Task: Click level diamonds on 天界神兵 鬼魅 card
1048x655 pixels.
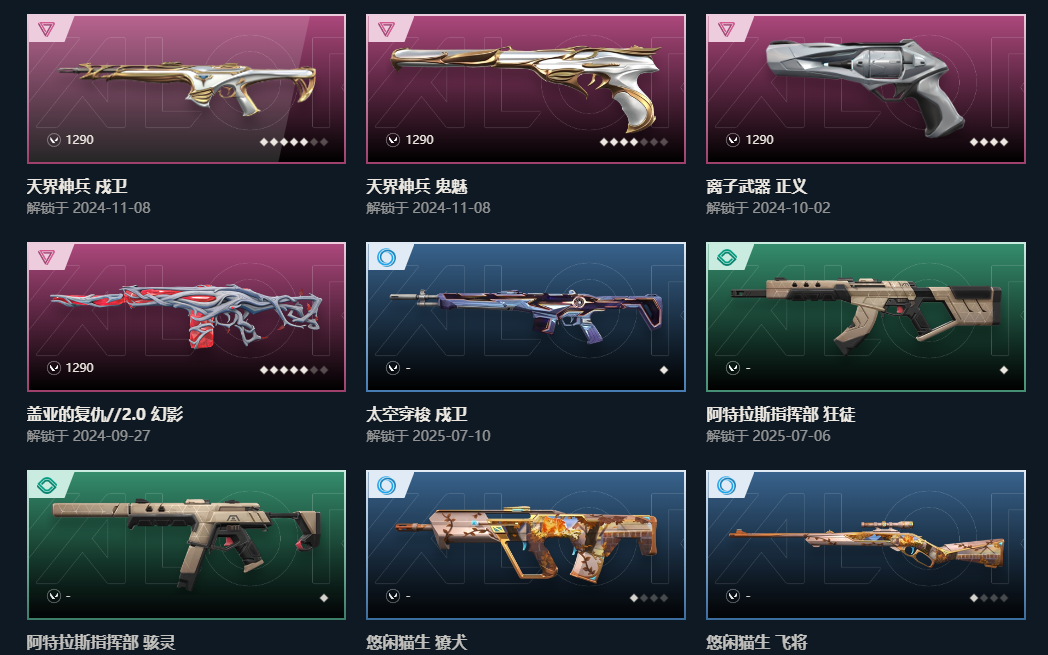Action: click(634, 142)
